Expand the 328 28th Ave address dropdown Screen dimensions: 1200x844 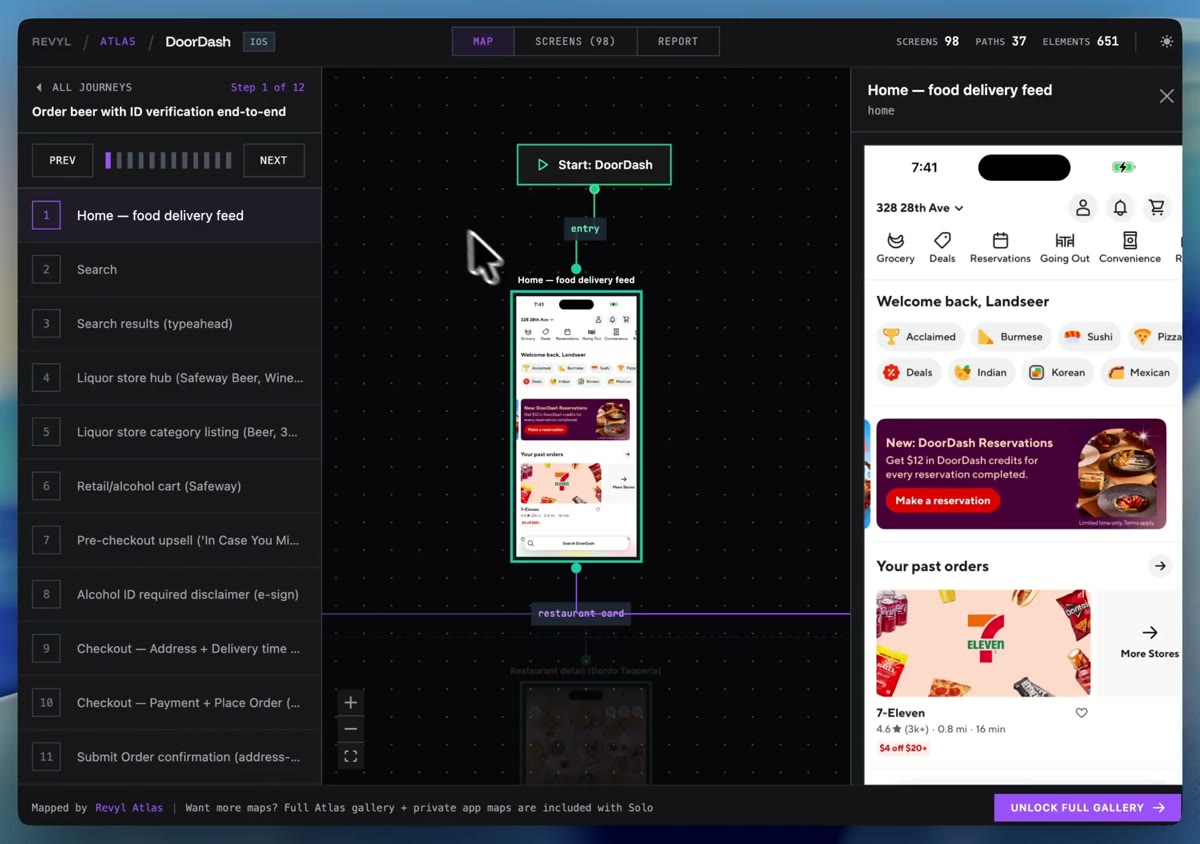click(x=920, y=208)
